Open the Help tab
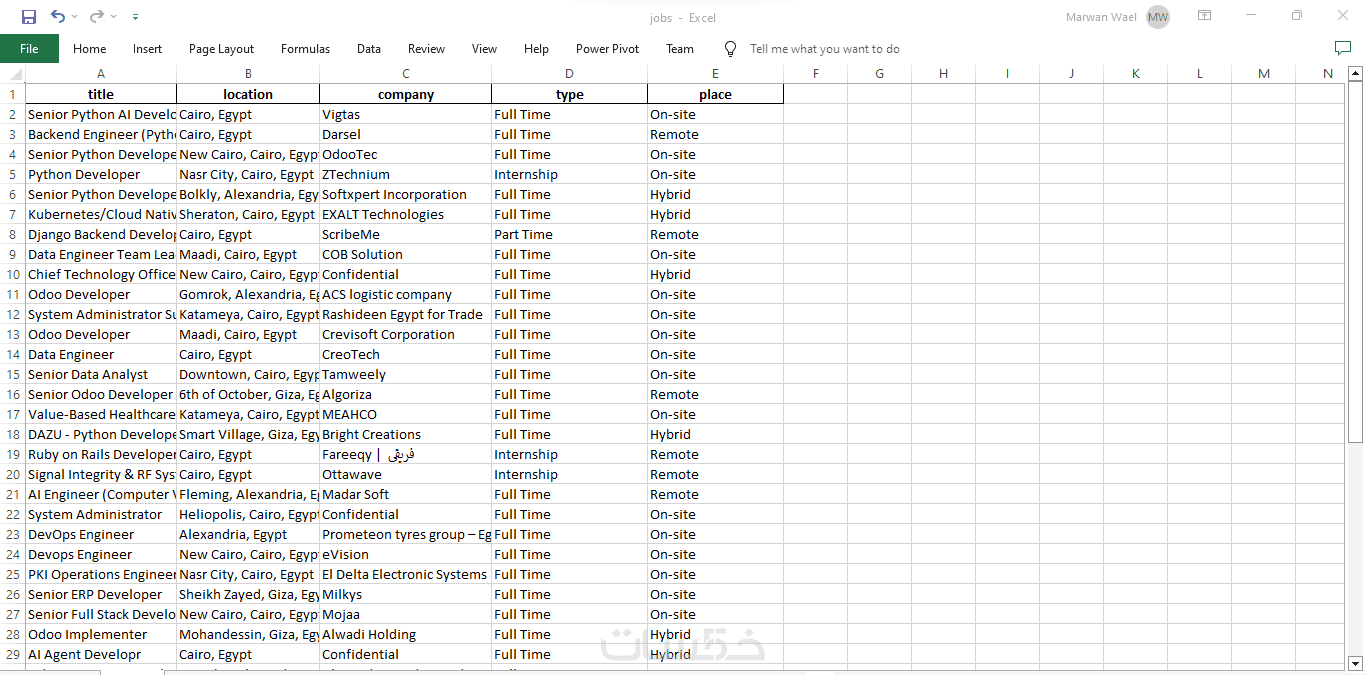Screen dimensions: 1366x675 (536, 48)
